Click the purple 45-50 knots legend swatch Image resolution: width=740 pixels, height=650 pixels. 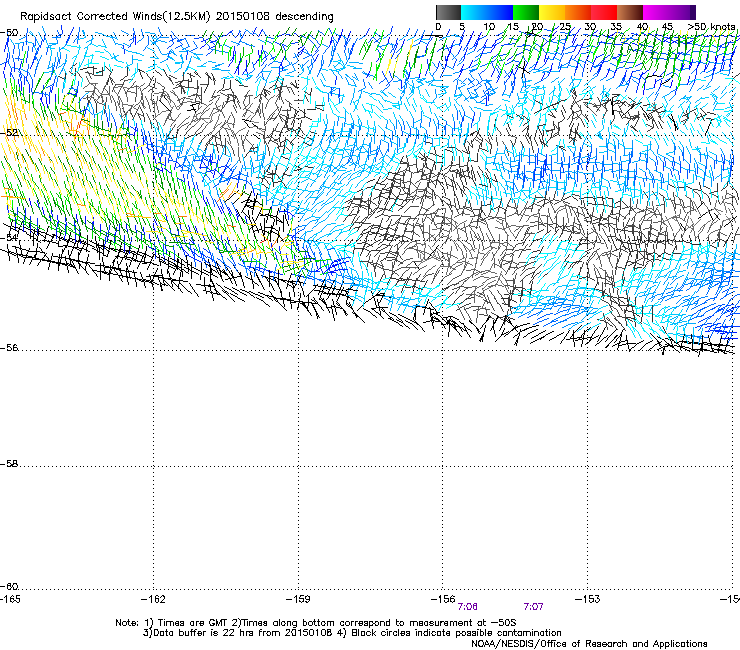coord(682,12)
